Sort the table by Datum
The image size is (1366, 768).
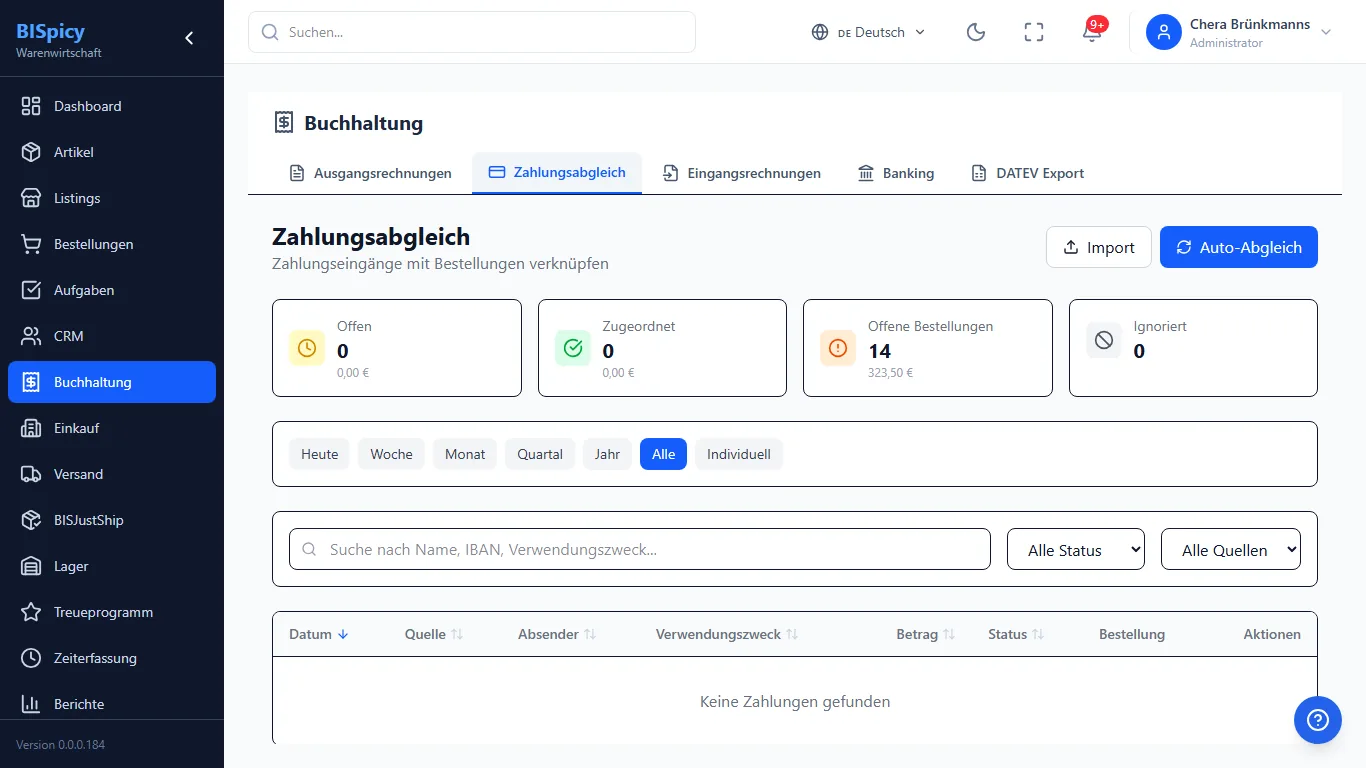(319, 634)
